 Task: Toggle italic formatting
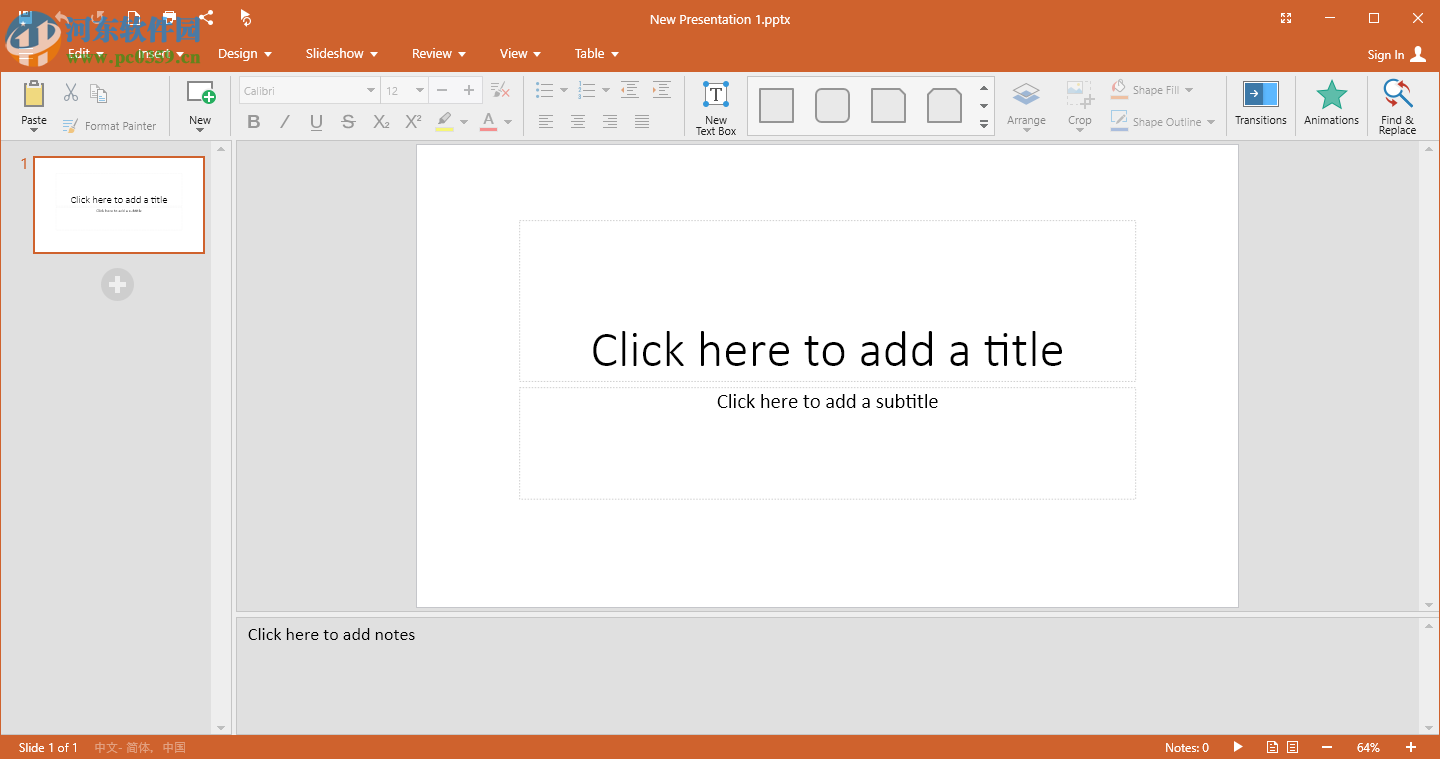pos(284,121)
